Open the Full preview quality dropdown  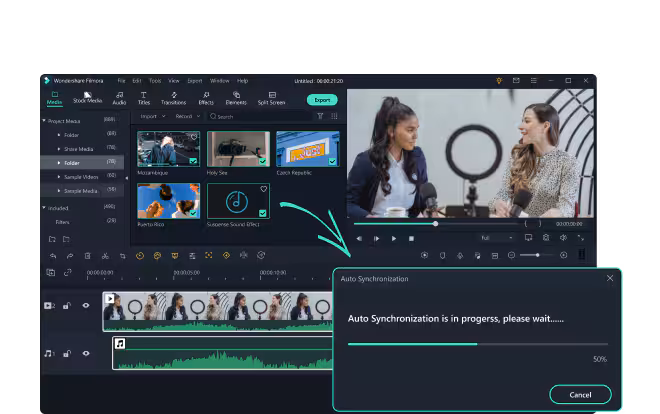tap(497, 238)
